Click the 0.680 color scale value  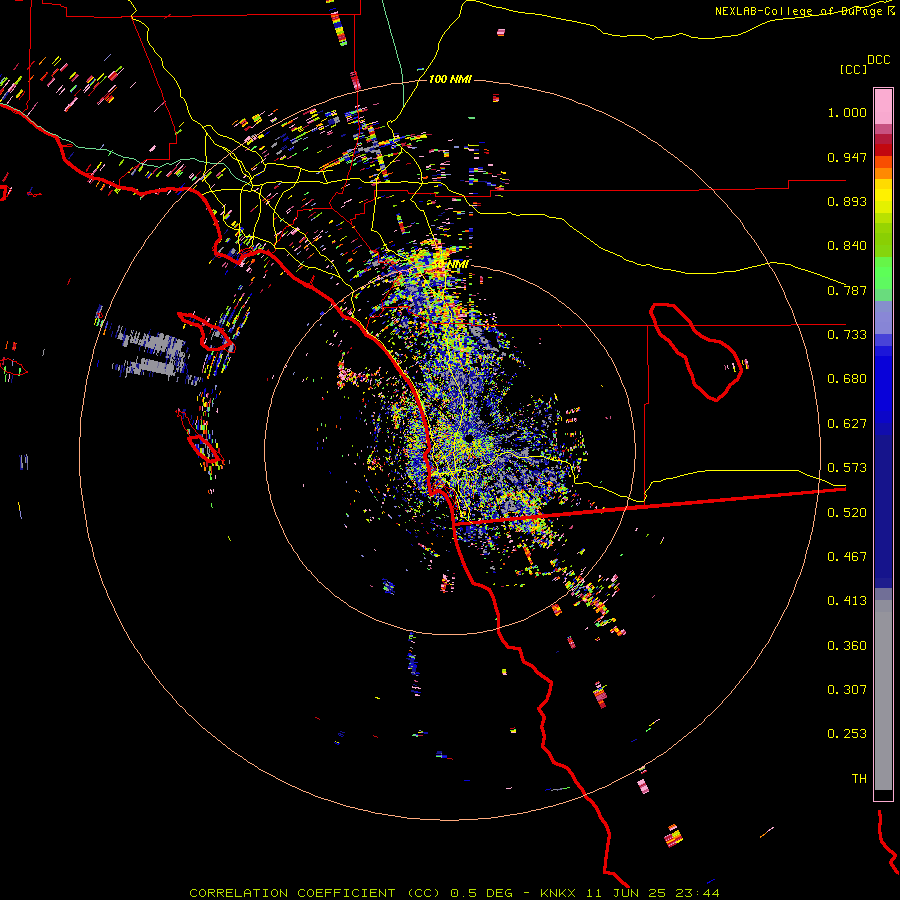(847, 379)
